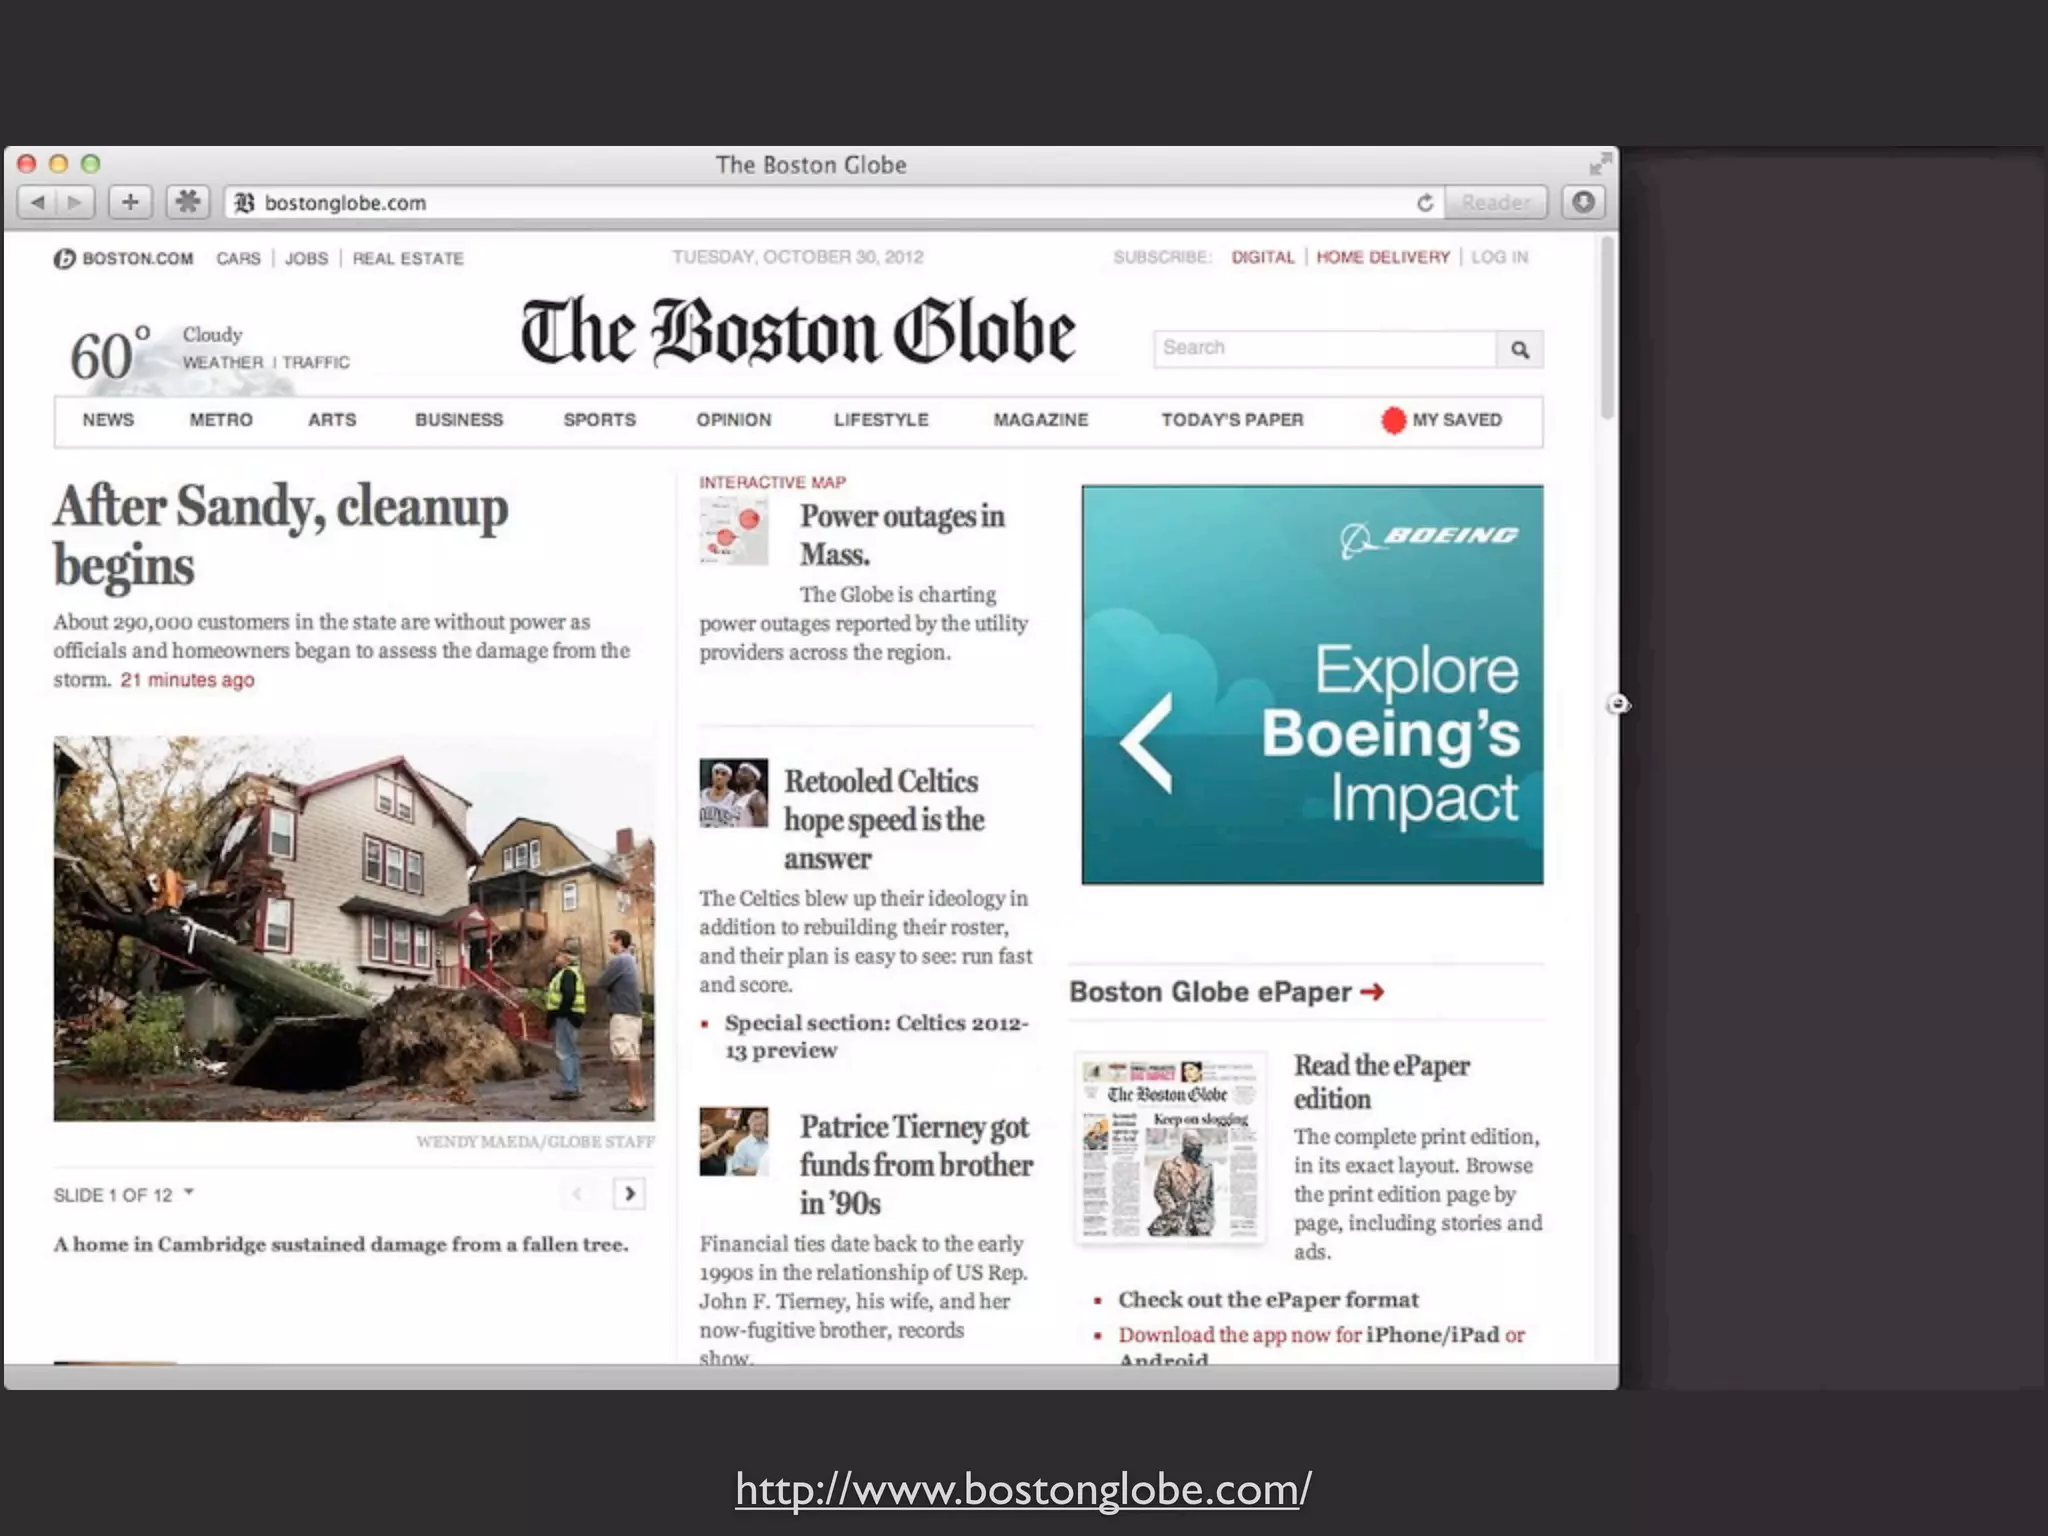Click the power outage map thumbnail
This screenshot has width=2048, height=1536.
pyautogui.click(x=733, y=532)
